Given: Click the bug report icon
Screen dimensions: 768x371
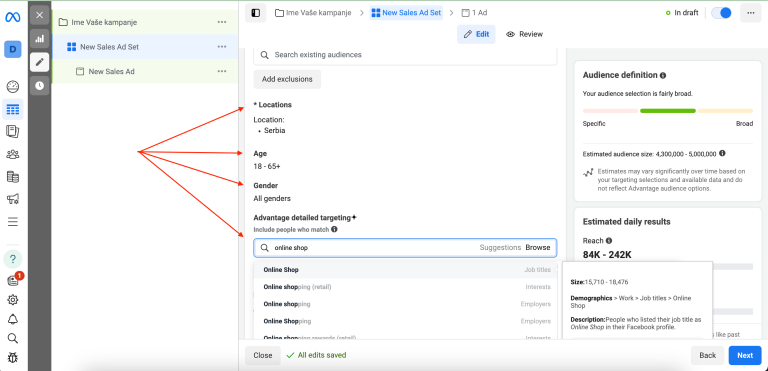Looking at the screenshot, I should coord(13,358).
